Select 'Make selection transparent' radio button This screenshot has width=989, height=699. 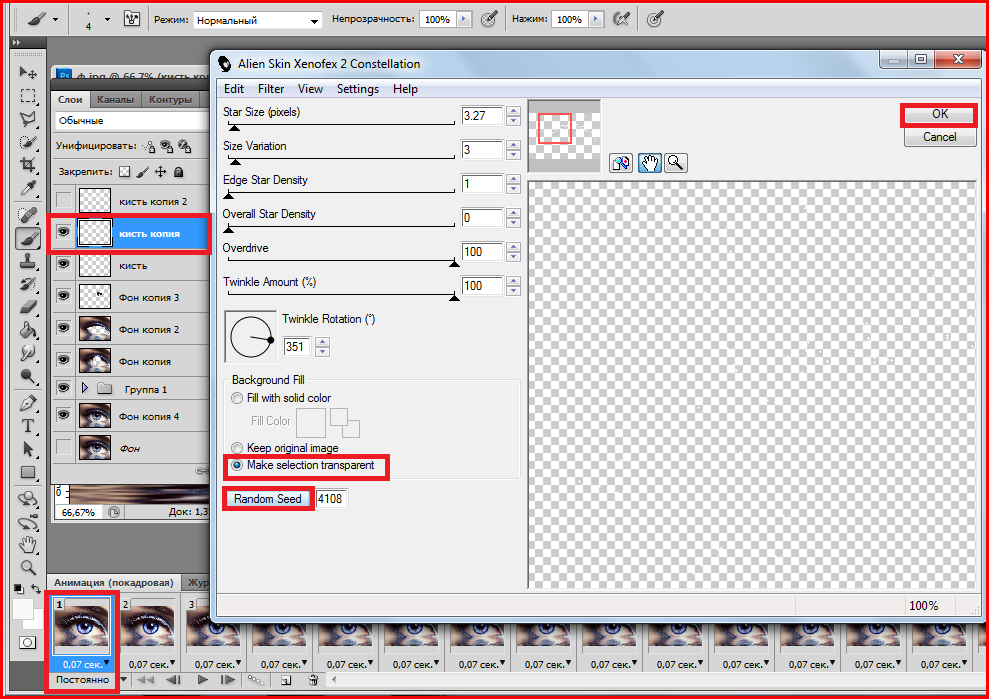237,466
